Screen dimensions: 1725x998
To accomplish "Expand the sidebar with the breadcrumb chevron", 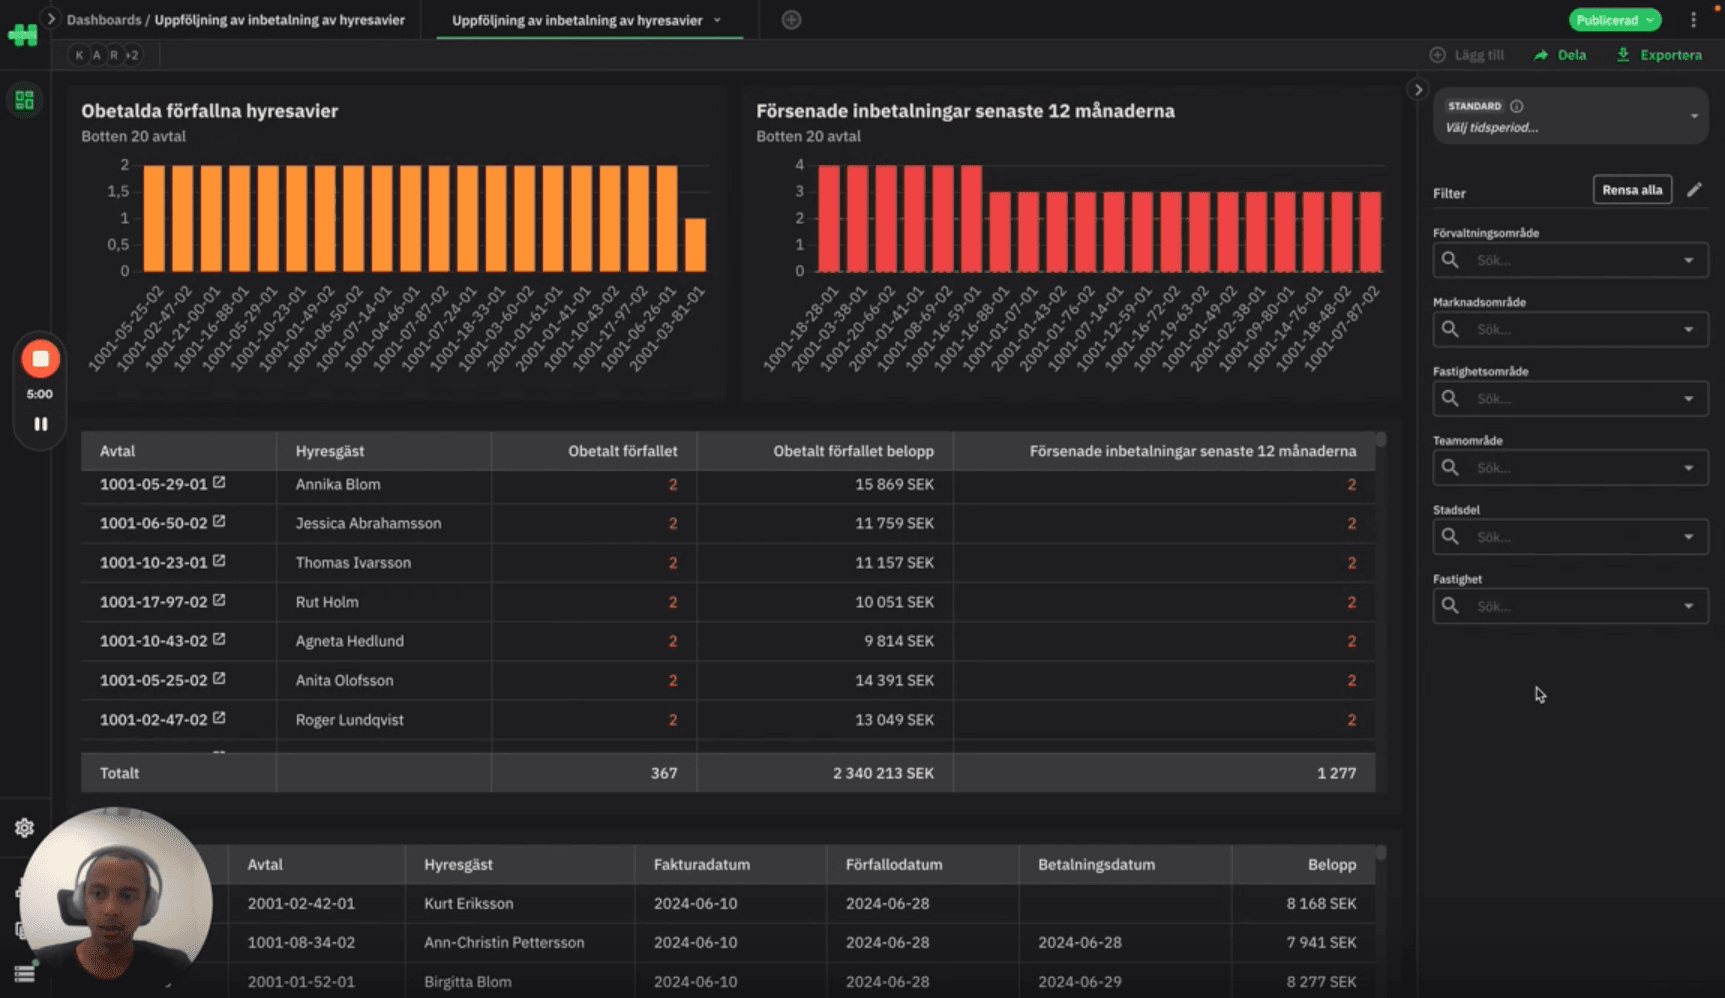I will coord(51,19).
